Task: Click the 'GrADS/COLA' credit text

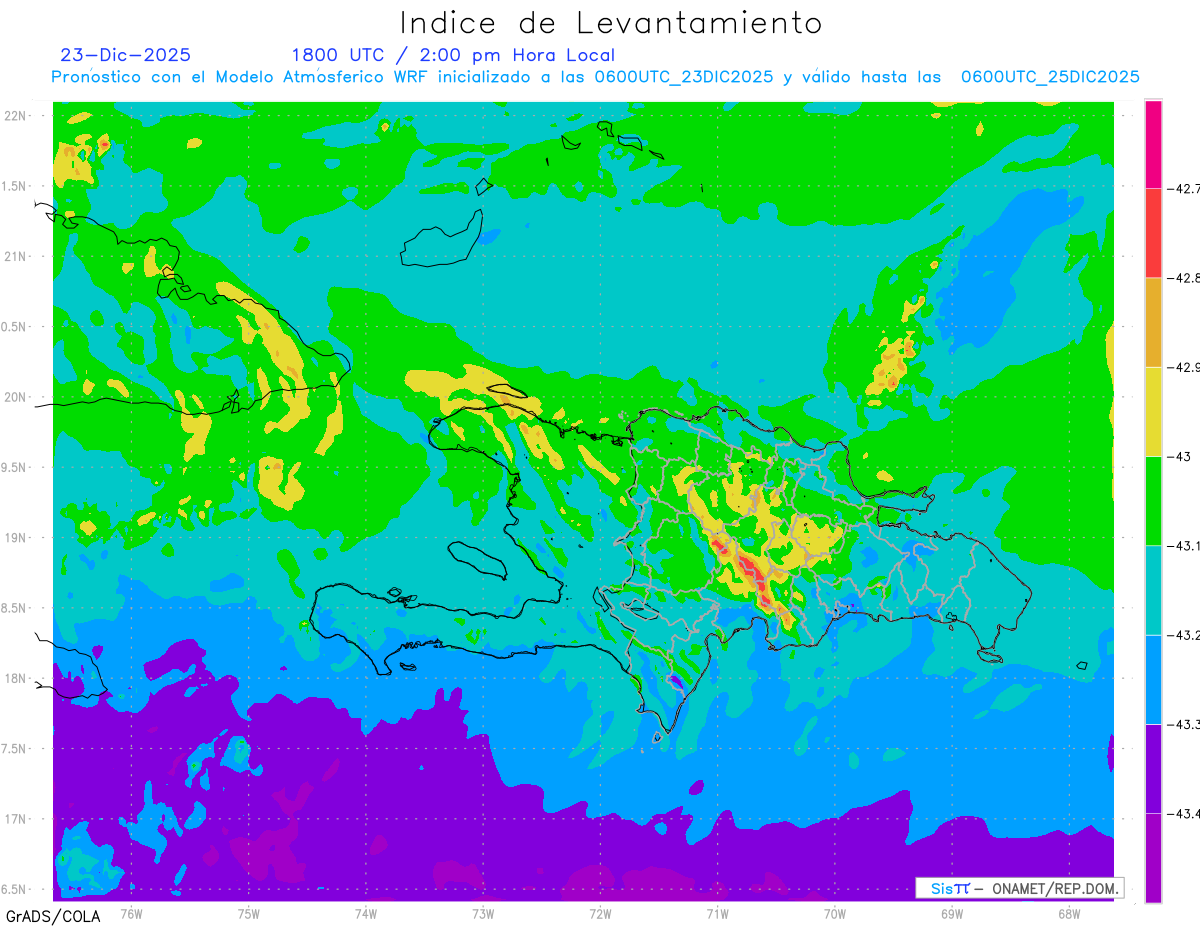Action: click(x=53, y=916)
